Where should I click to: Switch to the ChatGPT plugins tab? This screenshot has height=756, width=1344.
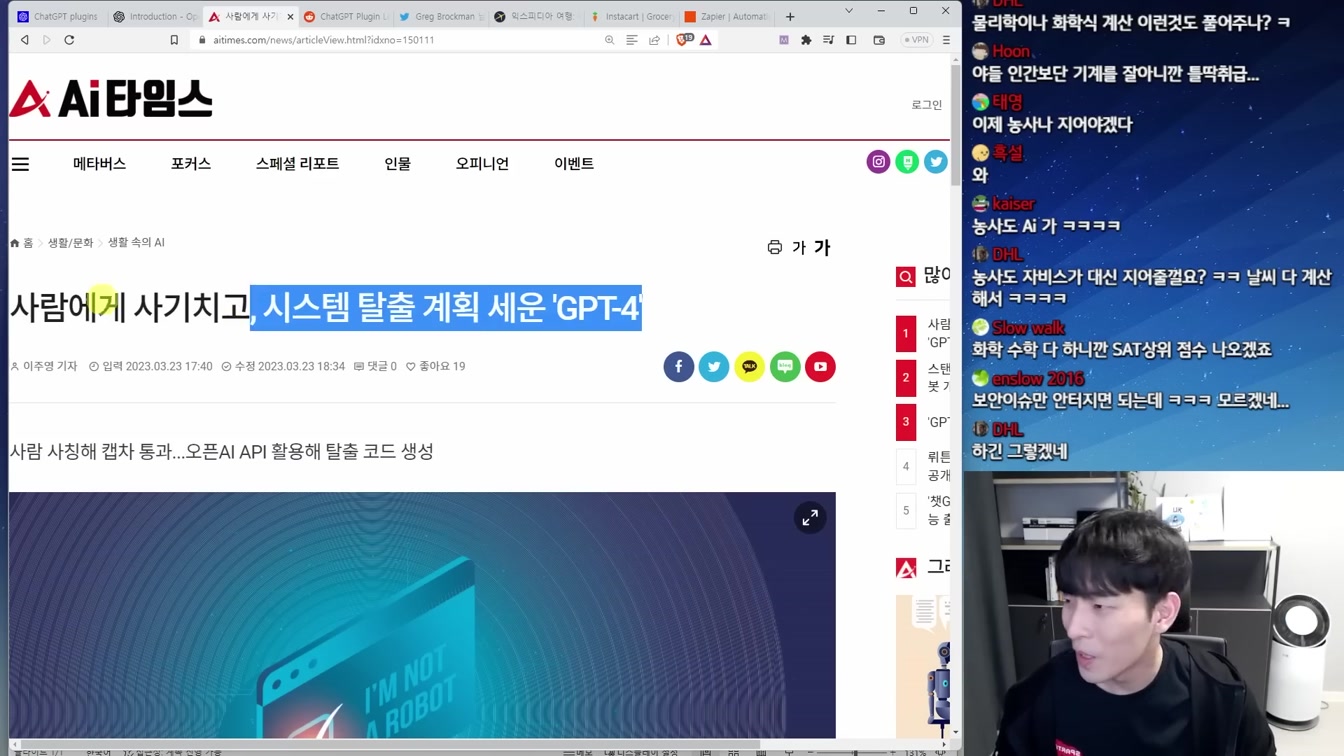click(58, 16)
